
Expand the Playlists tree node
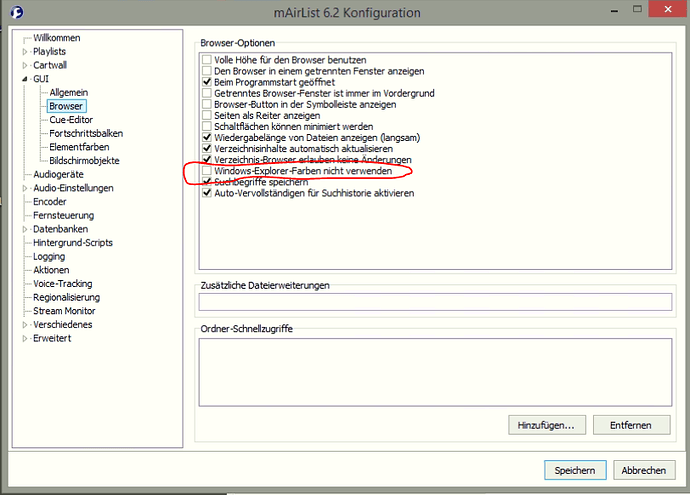[25, 51]
